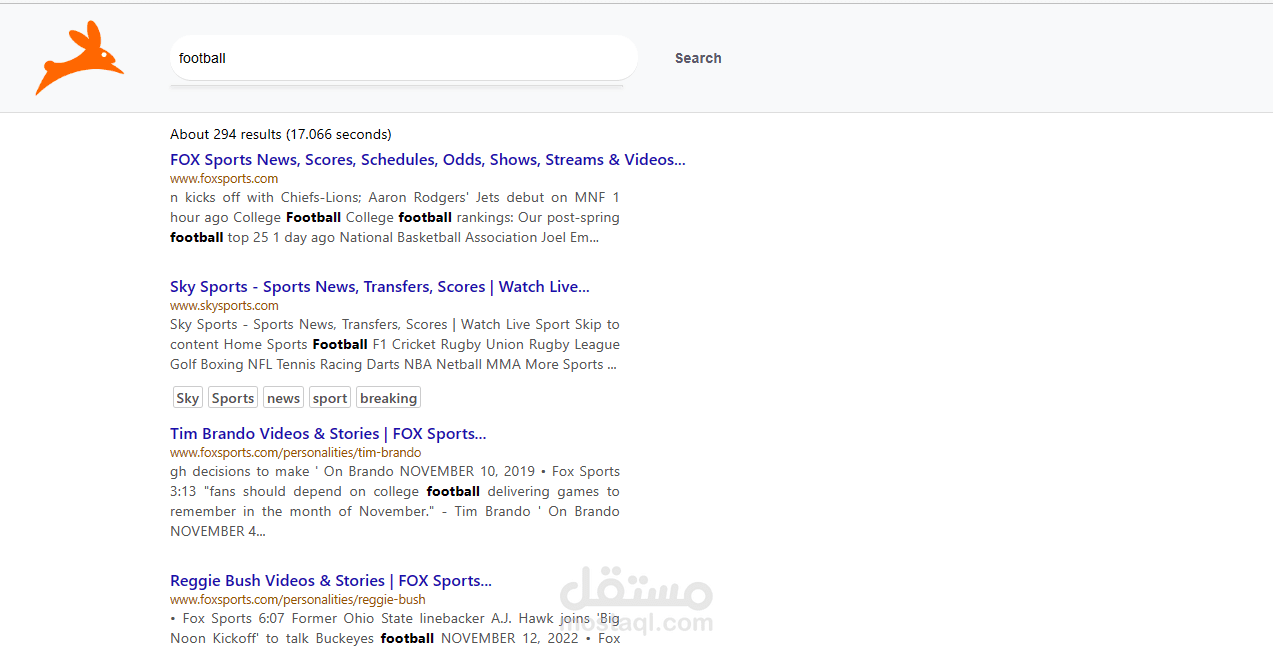1273x649 pixels.
Task: Click the www.skysports.com URL text
Action: tap(224, 306)
